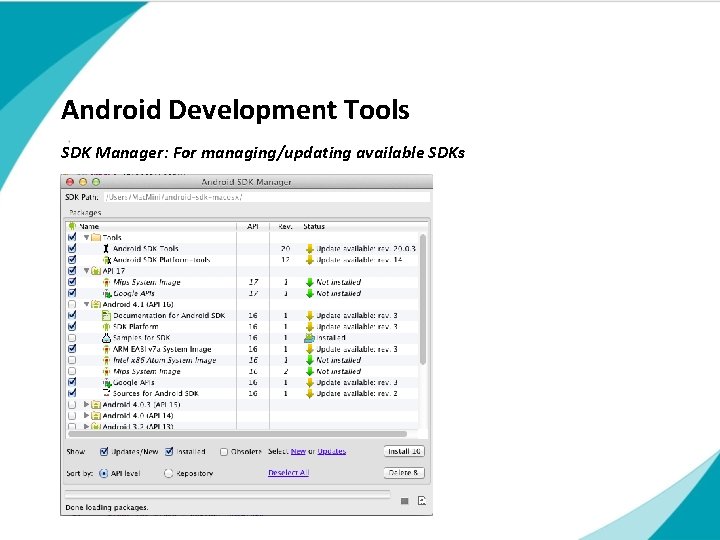Click the 'Done loading packages.' status text
720x540 pixels.
click(107, 507)
